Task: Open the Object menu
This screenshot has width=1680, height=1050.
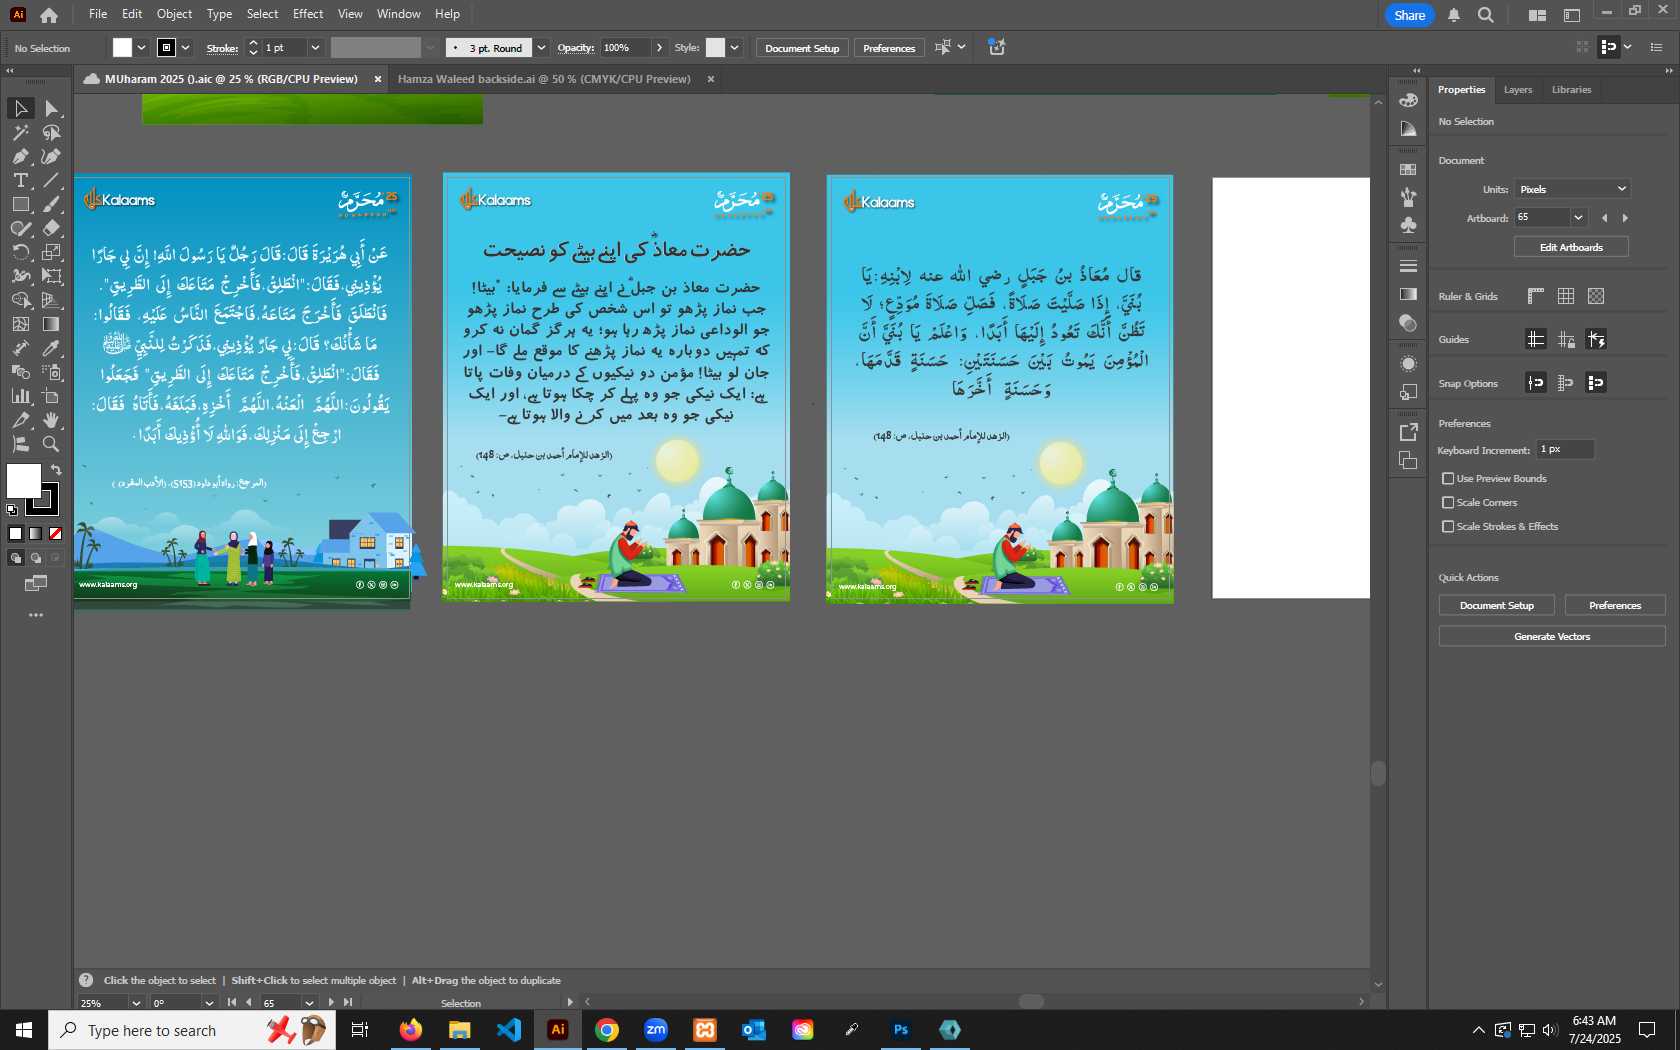Action: click(174, 14)
